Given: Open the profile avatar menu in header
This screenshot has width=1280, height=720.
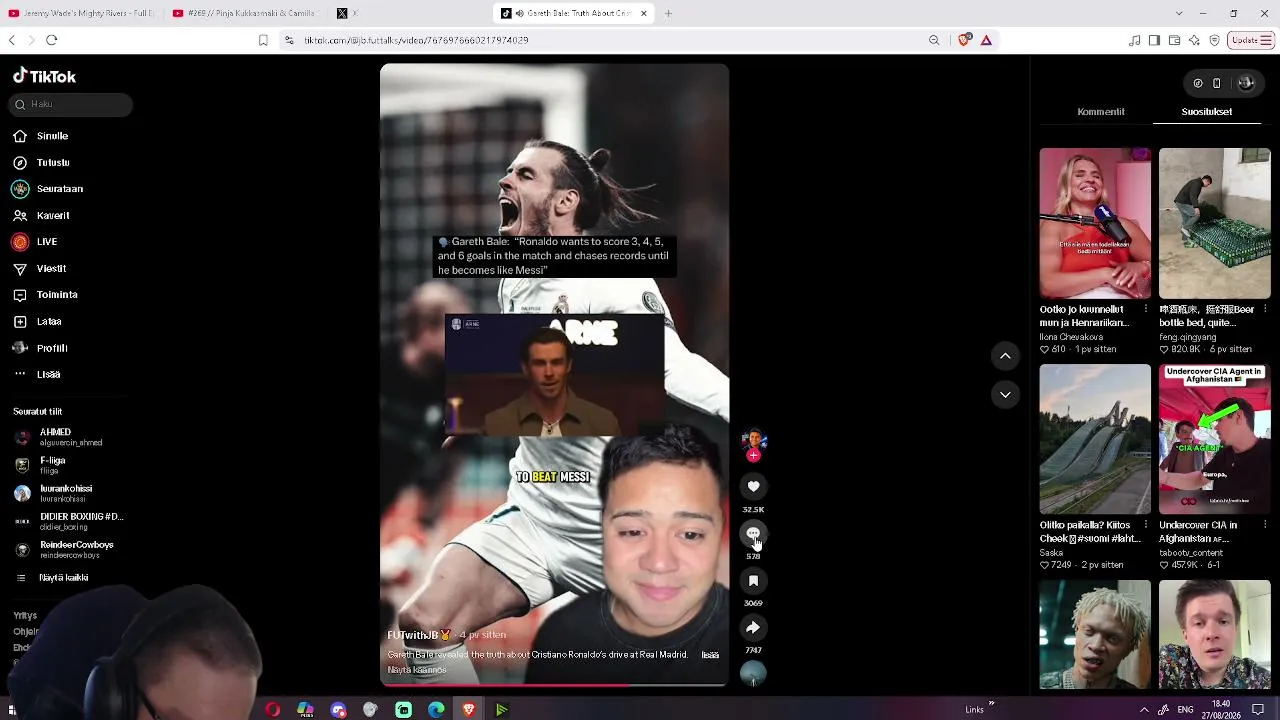Looking at the screenshot, I should pyautogui.click(x=1246, y=83).
